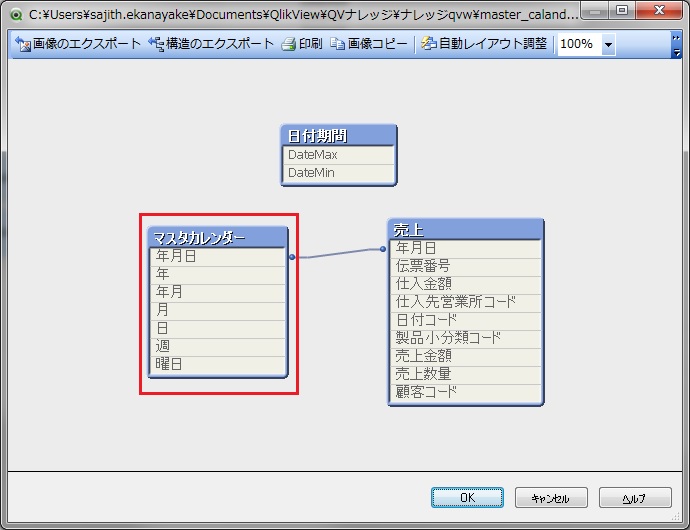The width and height of the screenshot is (690, 530).
Task: Click the キャンセル (Cancel) button
Action: (x=551, y=497)
